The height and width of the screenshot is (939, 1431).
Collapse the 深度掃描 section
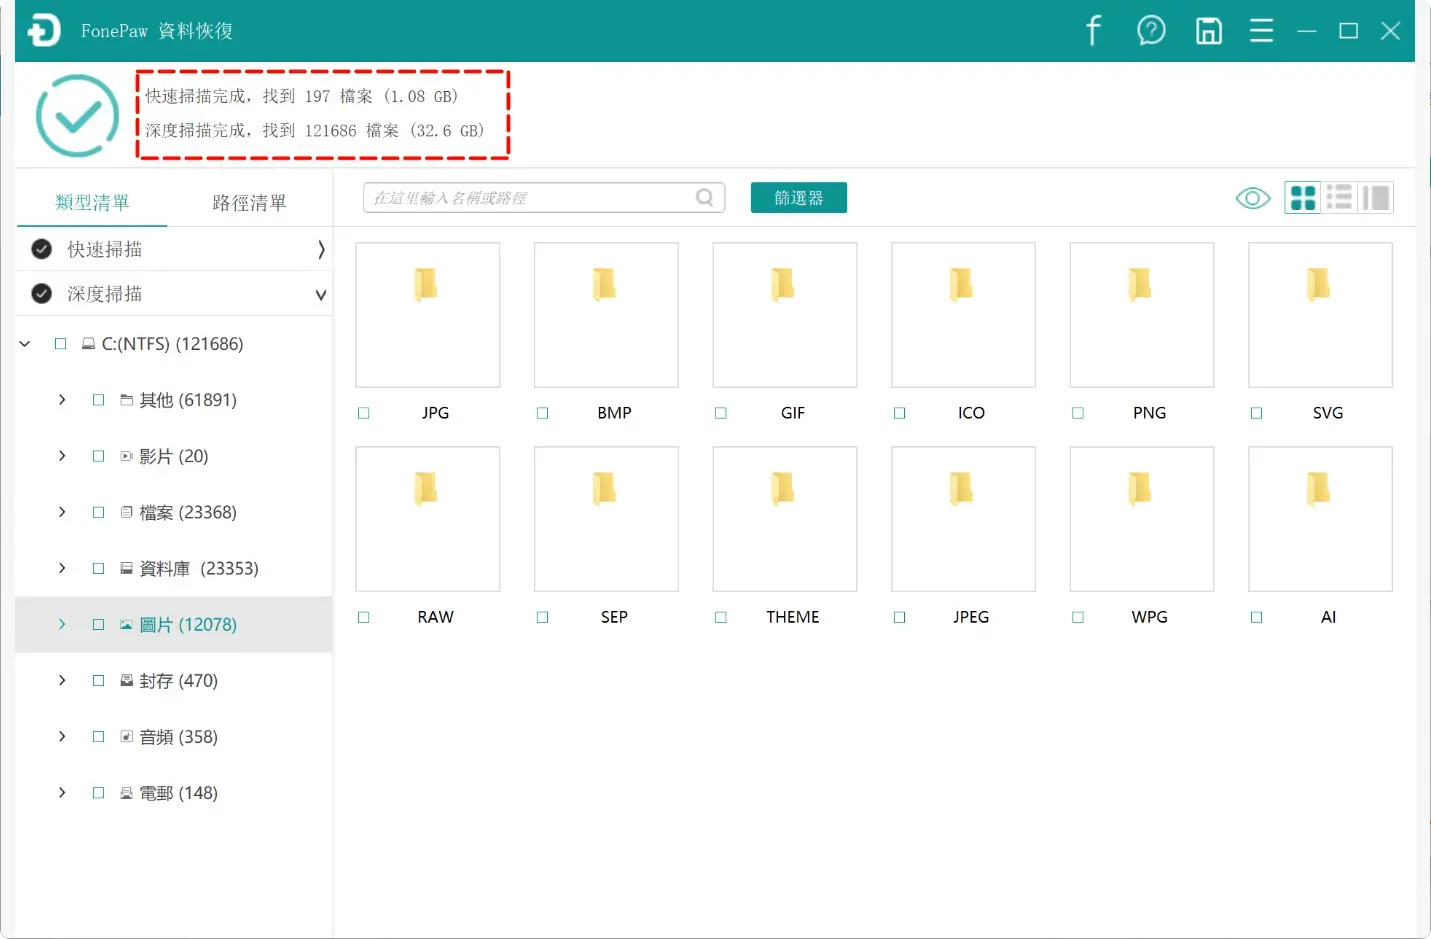pos(321,293)
